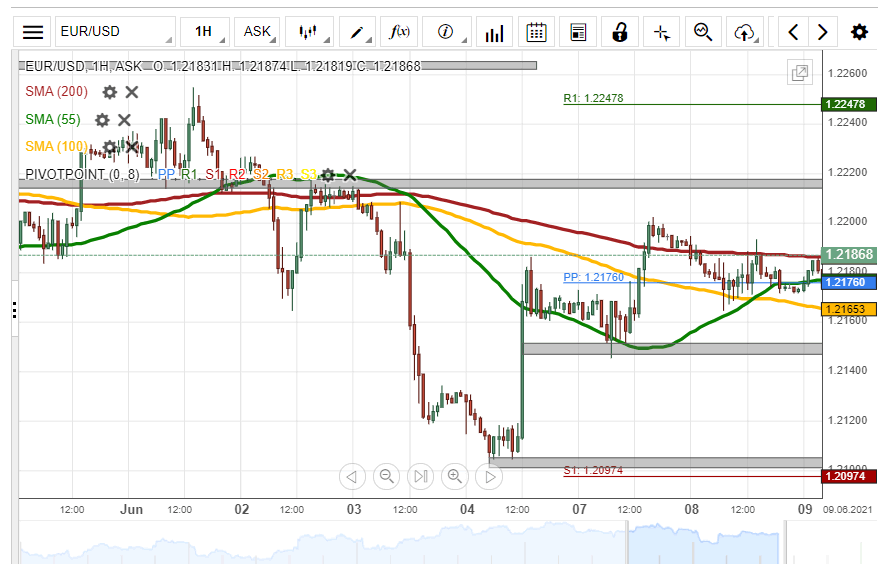This screenshot has width=886, height=575.
Task: Open the chart info options
Action: click(x=446, y=32)
